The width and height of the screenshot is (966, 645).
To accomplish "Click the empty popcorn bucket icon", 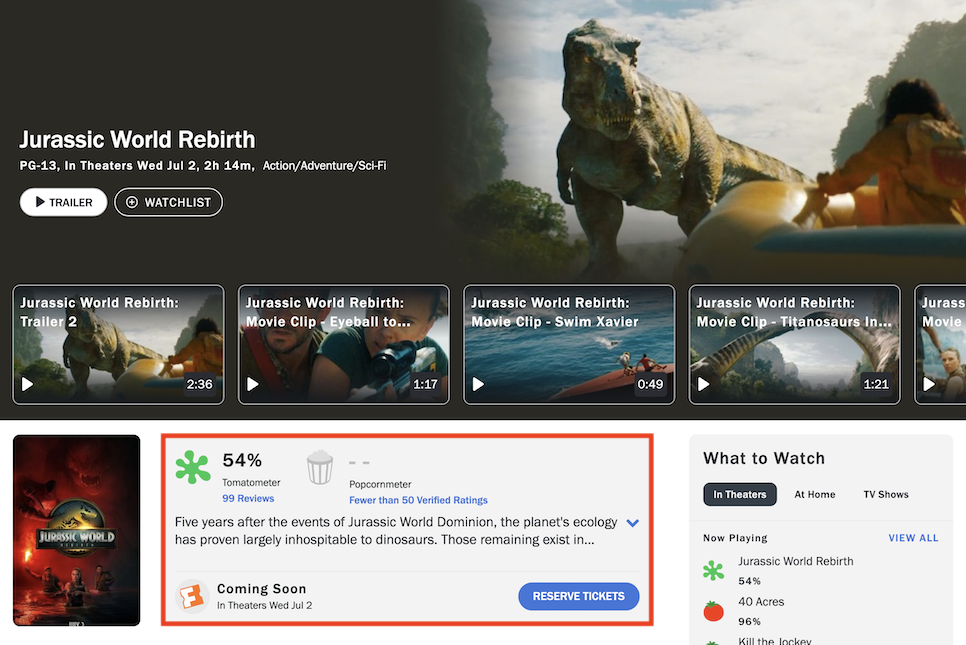I will point(320,468).
